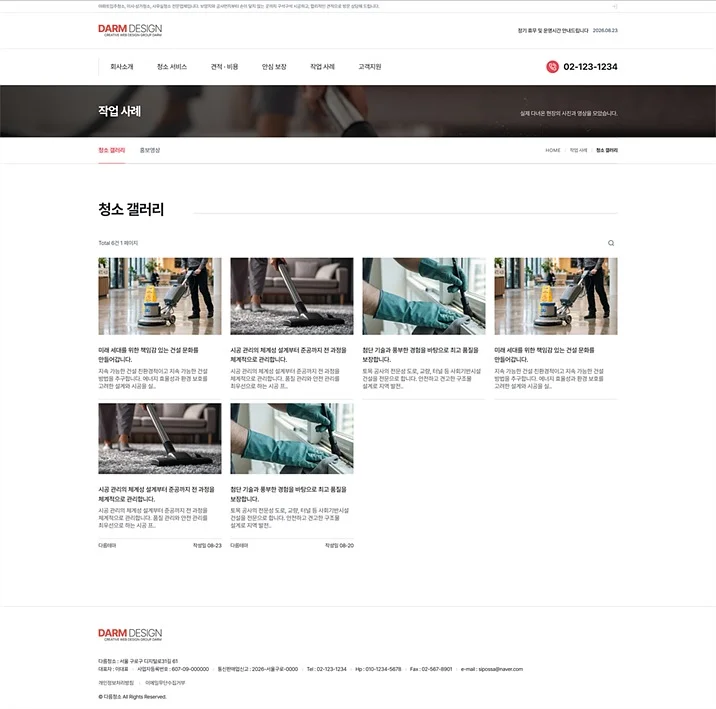Open glove window-cleaning thumbnail dated 08-20
The image size is (716, 709).
click(292, 438)
